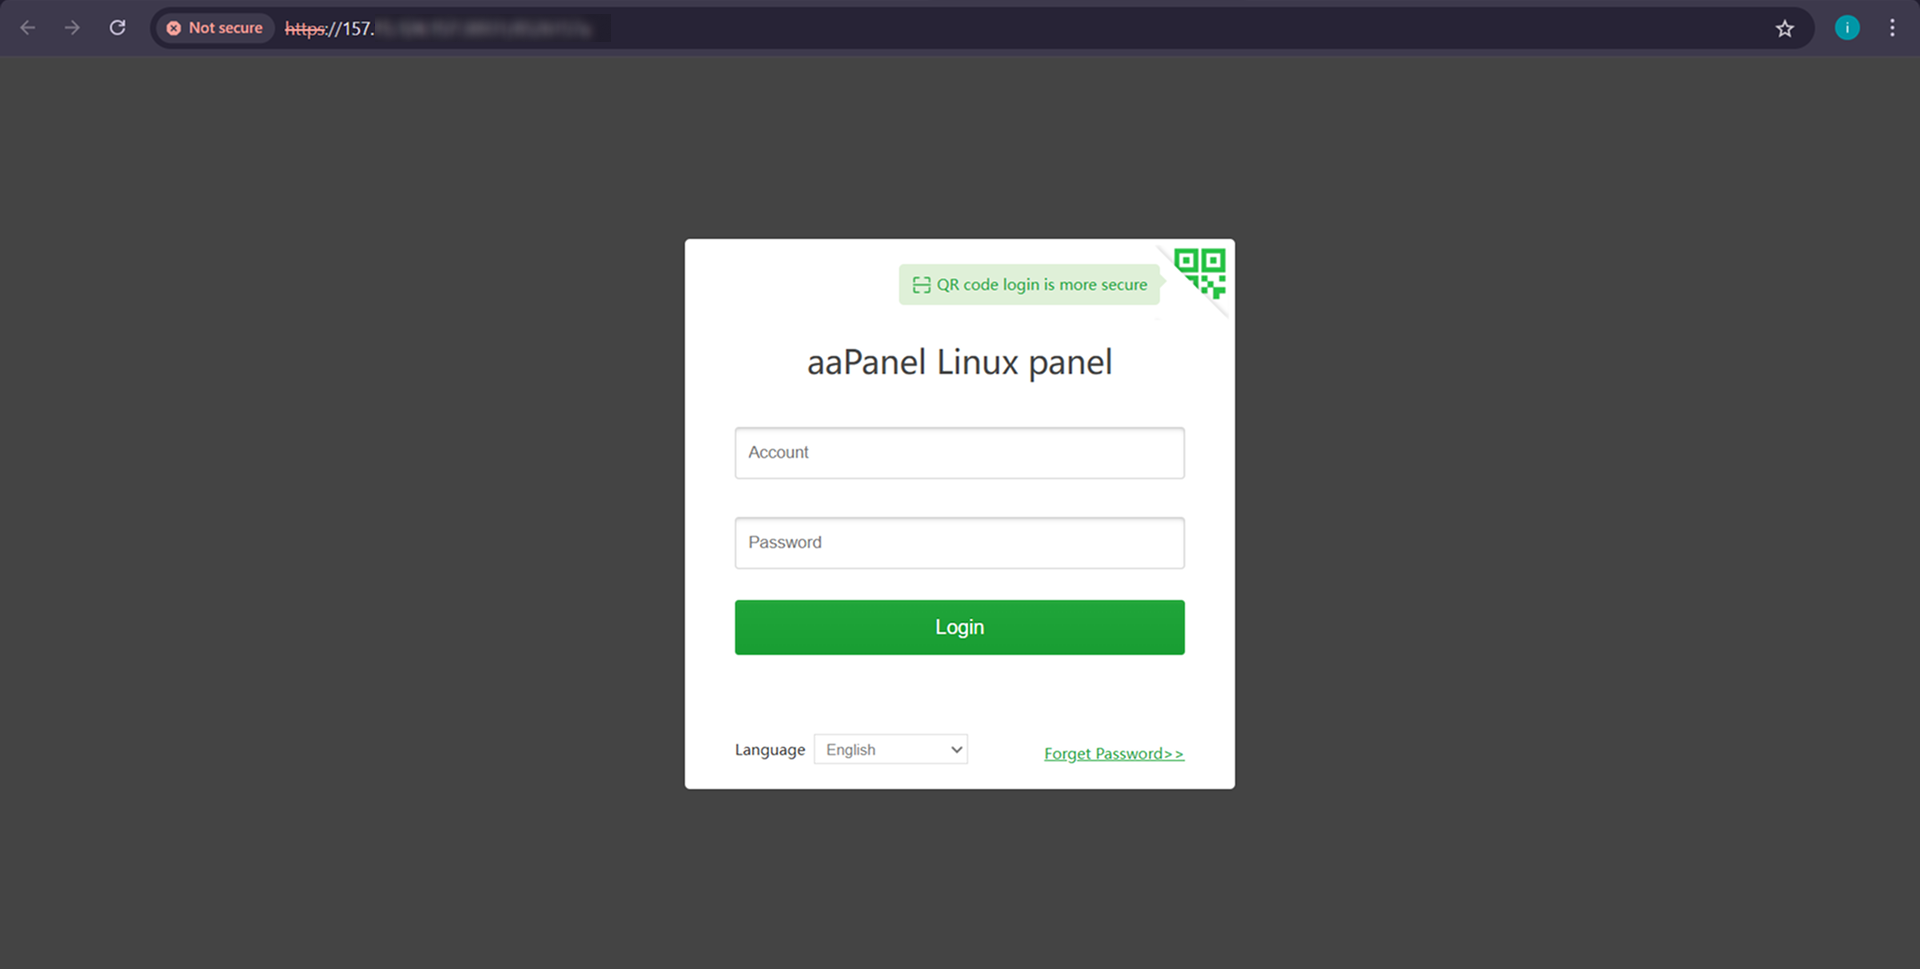The width and height of the screenshot is (1920, 969).
Task: Select the struck-through https text in address bar
Action: 306,29
